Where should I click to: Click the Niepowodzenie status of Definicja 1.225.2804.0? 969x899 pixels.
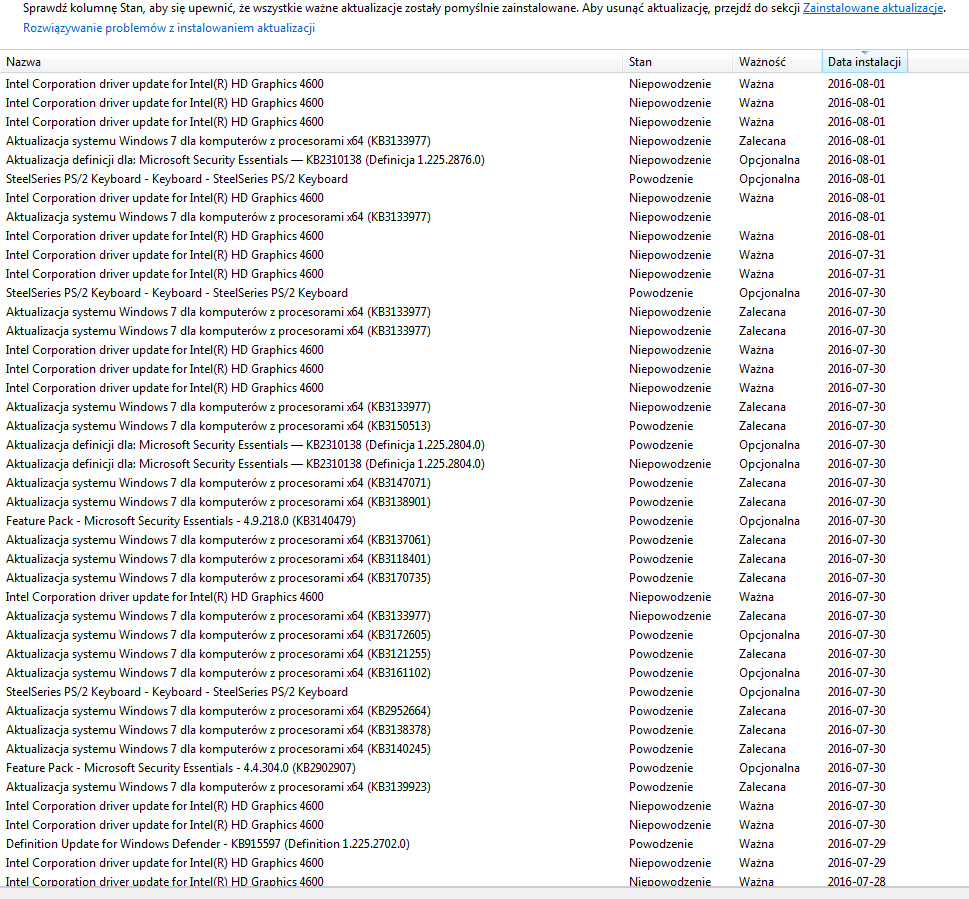670,464
